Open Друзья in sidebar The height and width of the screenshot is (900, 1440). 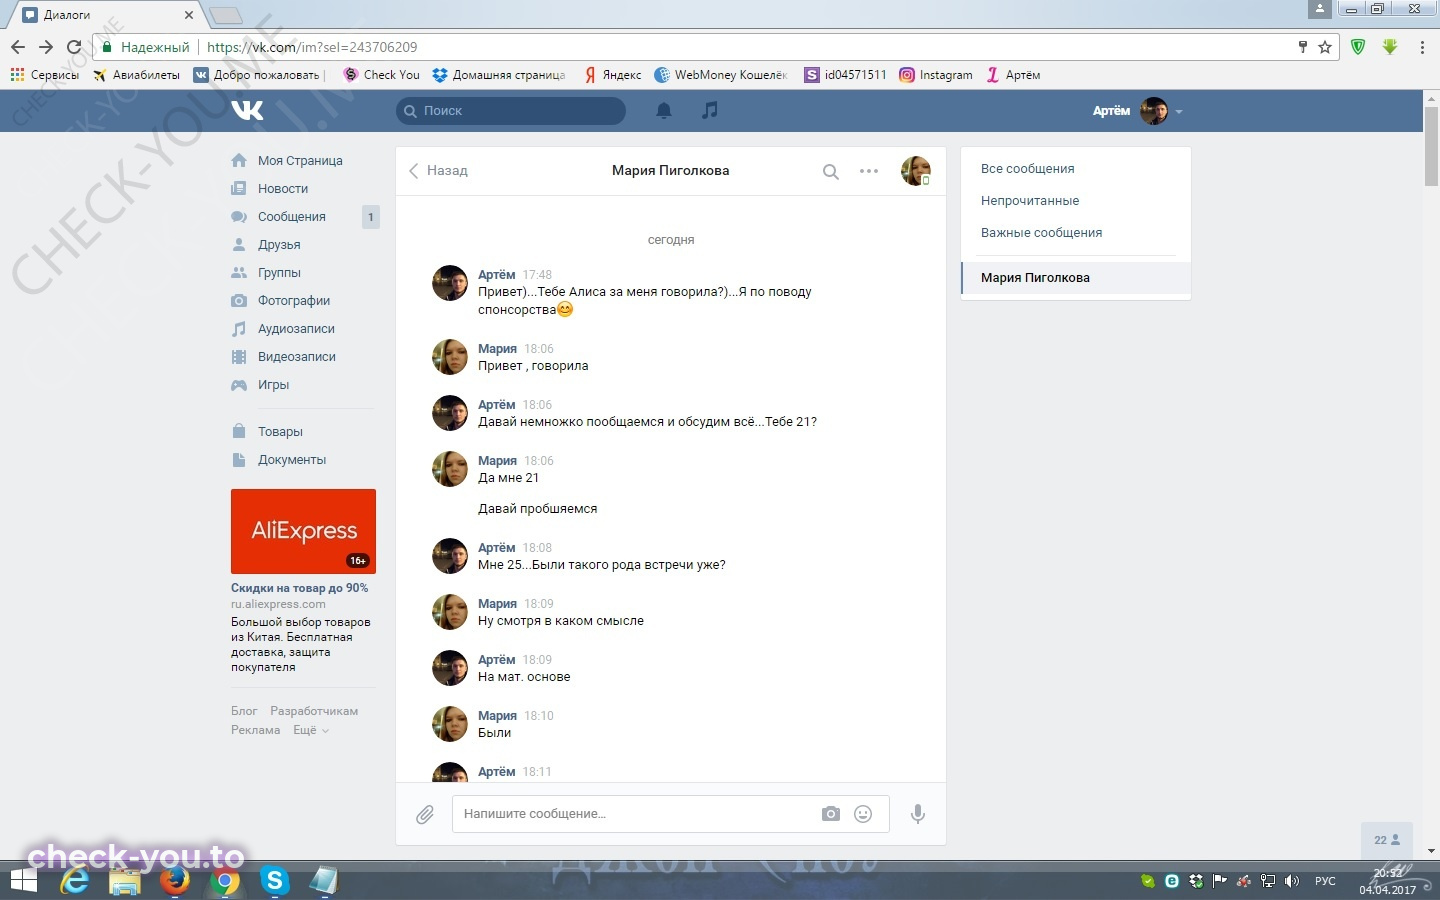(279, 244)
